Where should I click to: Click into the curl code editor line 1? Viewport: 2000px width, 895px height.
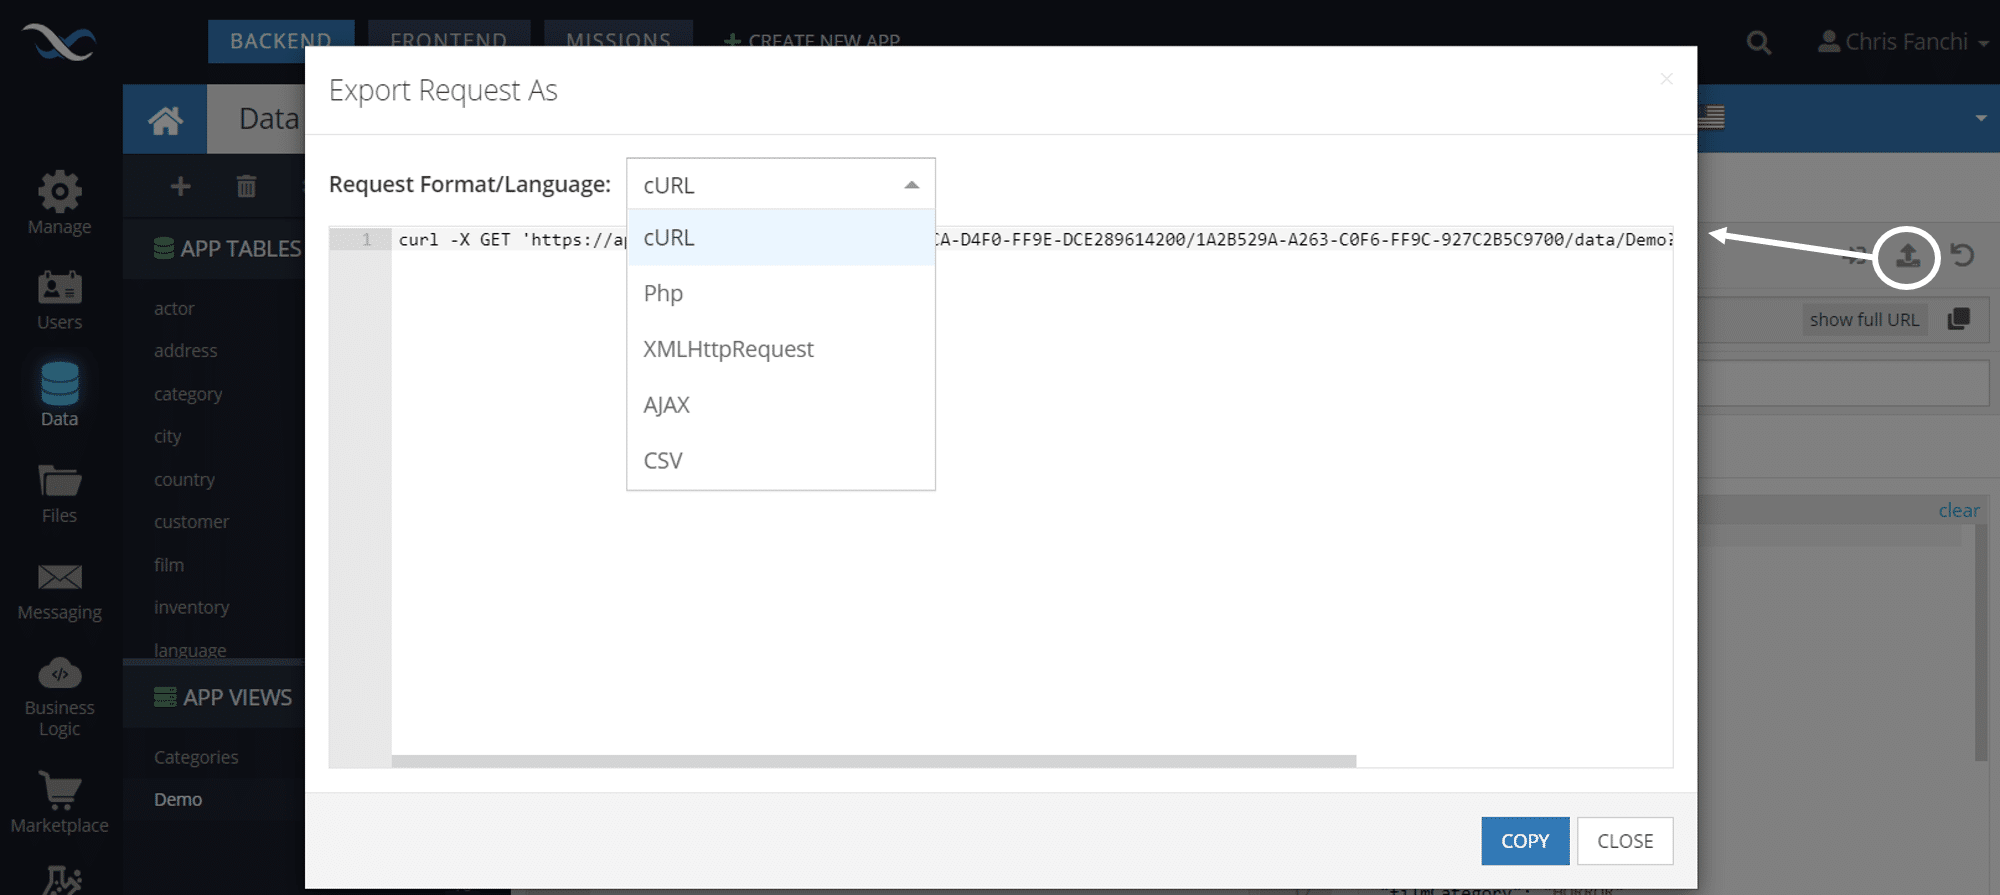click(x=1031, y=240)
